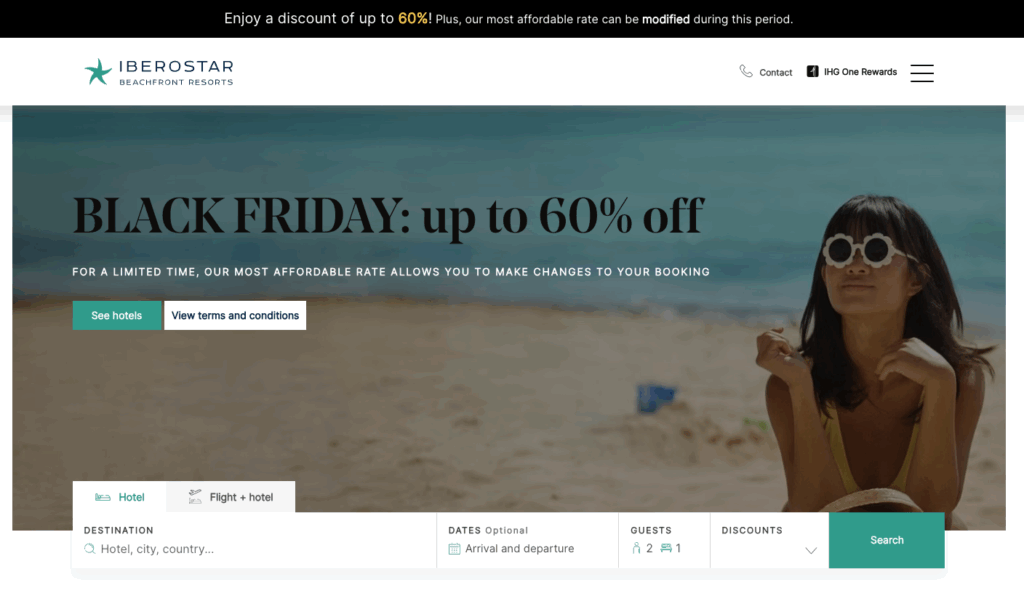Click the Iberostar star logo
This screenshot has height=593, width=1024.
pyautogui.click(x=98, y=72)
